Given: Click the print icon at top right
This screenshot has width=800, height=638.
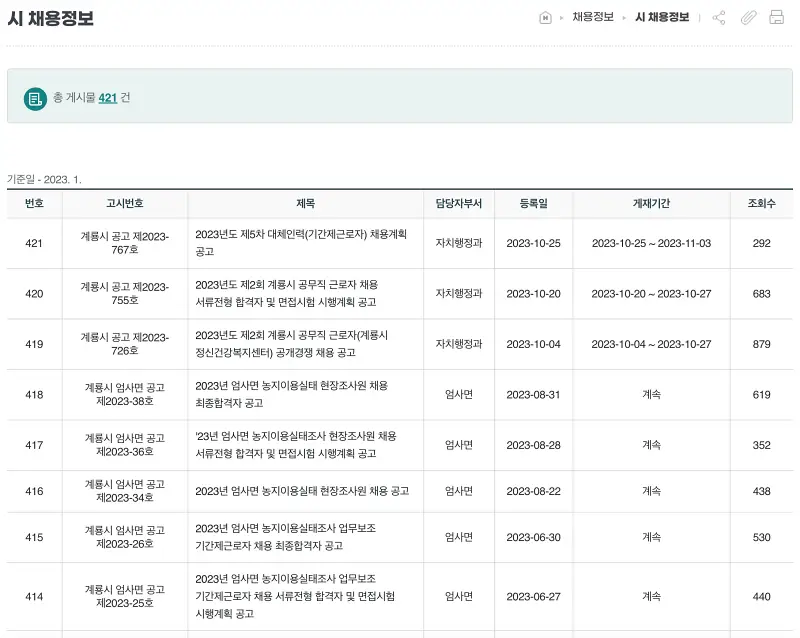Looking at the screenshot, I should pos(776,17).
